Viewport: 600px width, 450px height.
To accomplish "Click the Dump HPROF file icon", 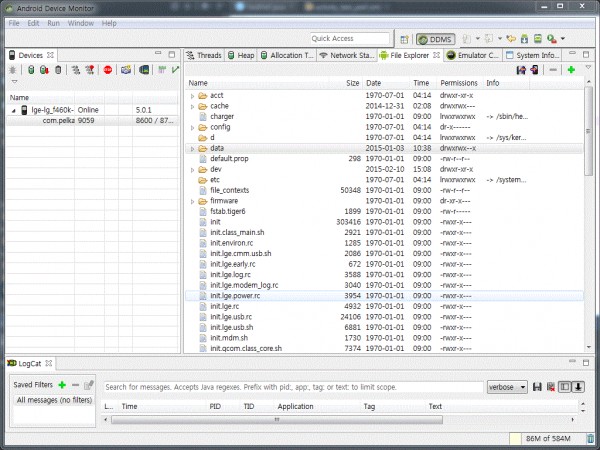I will [x=44, y=70].
